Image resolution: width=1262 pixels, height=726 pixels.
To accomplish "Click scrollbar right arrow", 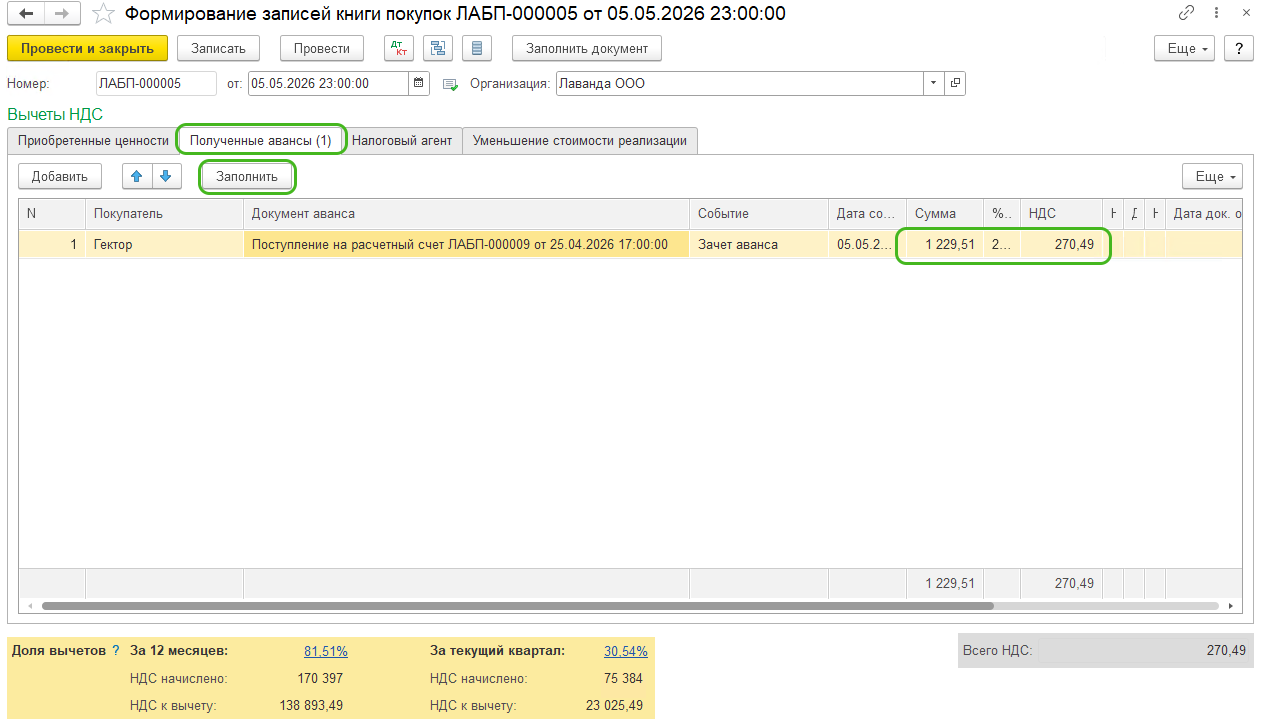I will [1231, 606].
